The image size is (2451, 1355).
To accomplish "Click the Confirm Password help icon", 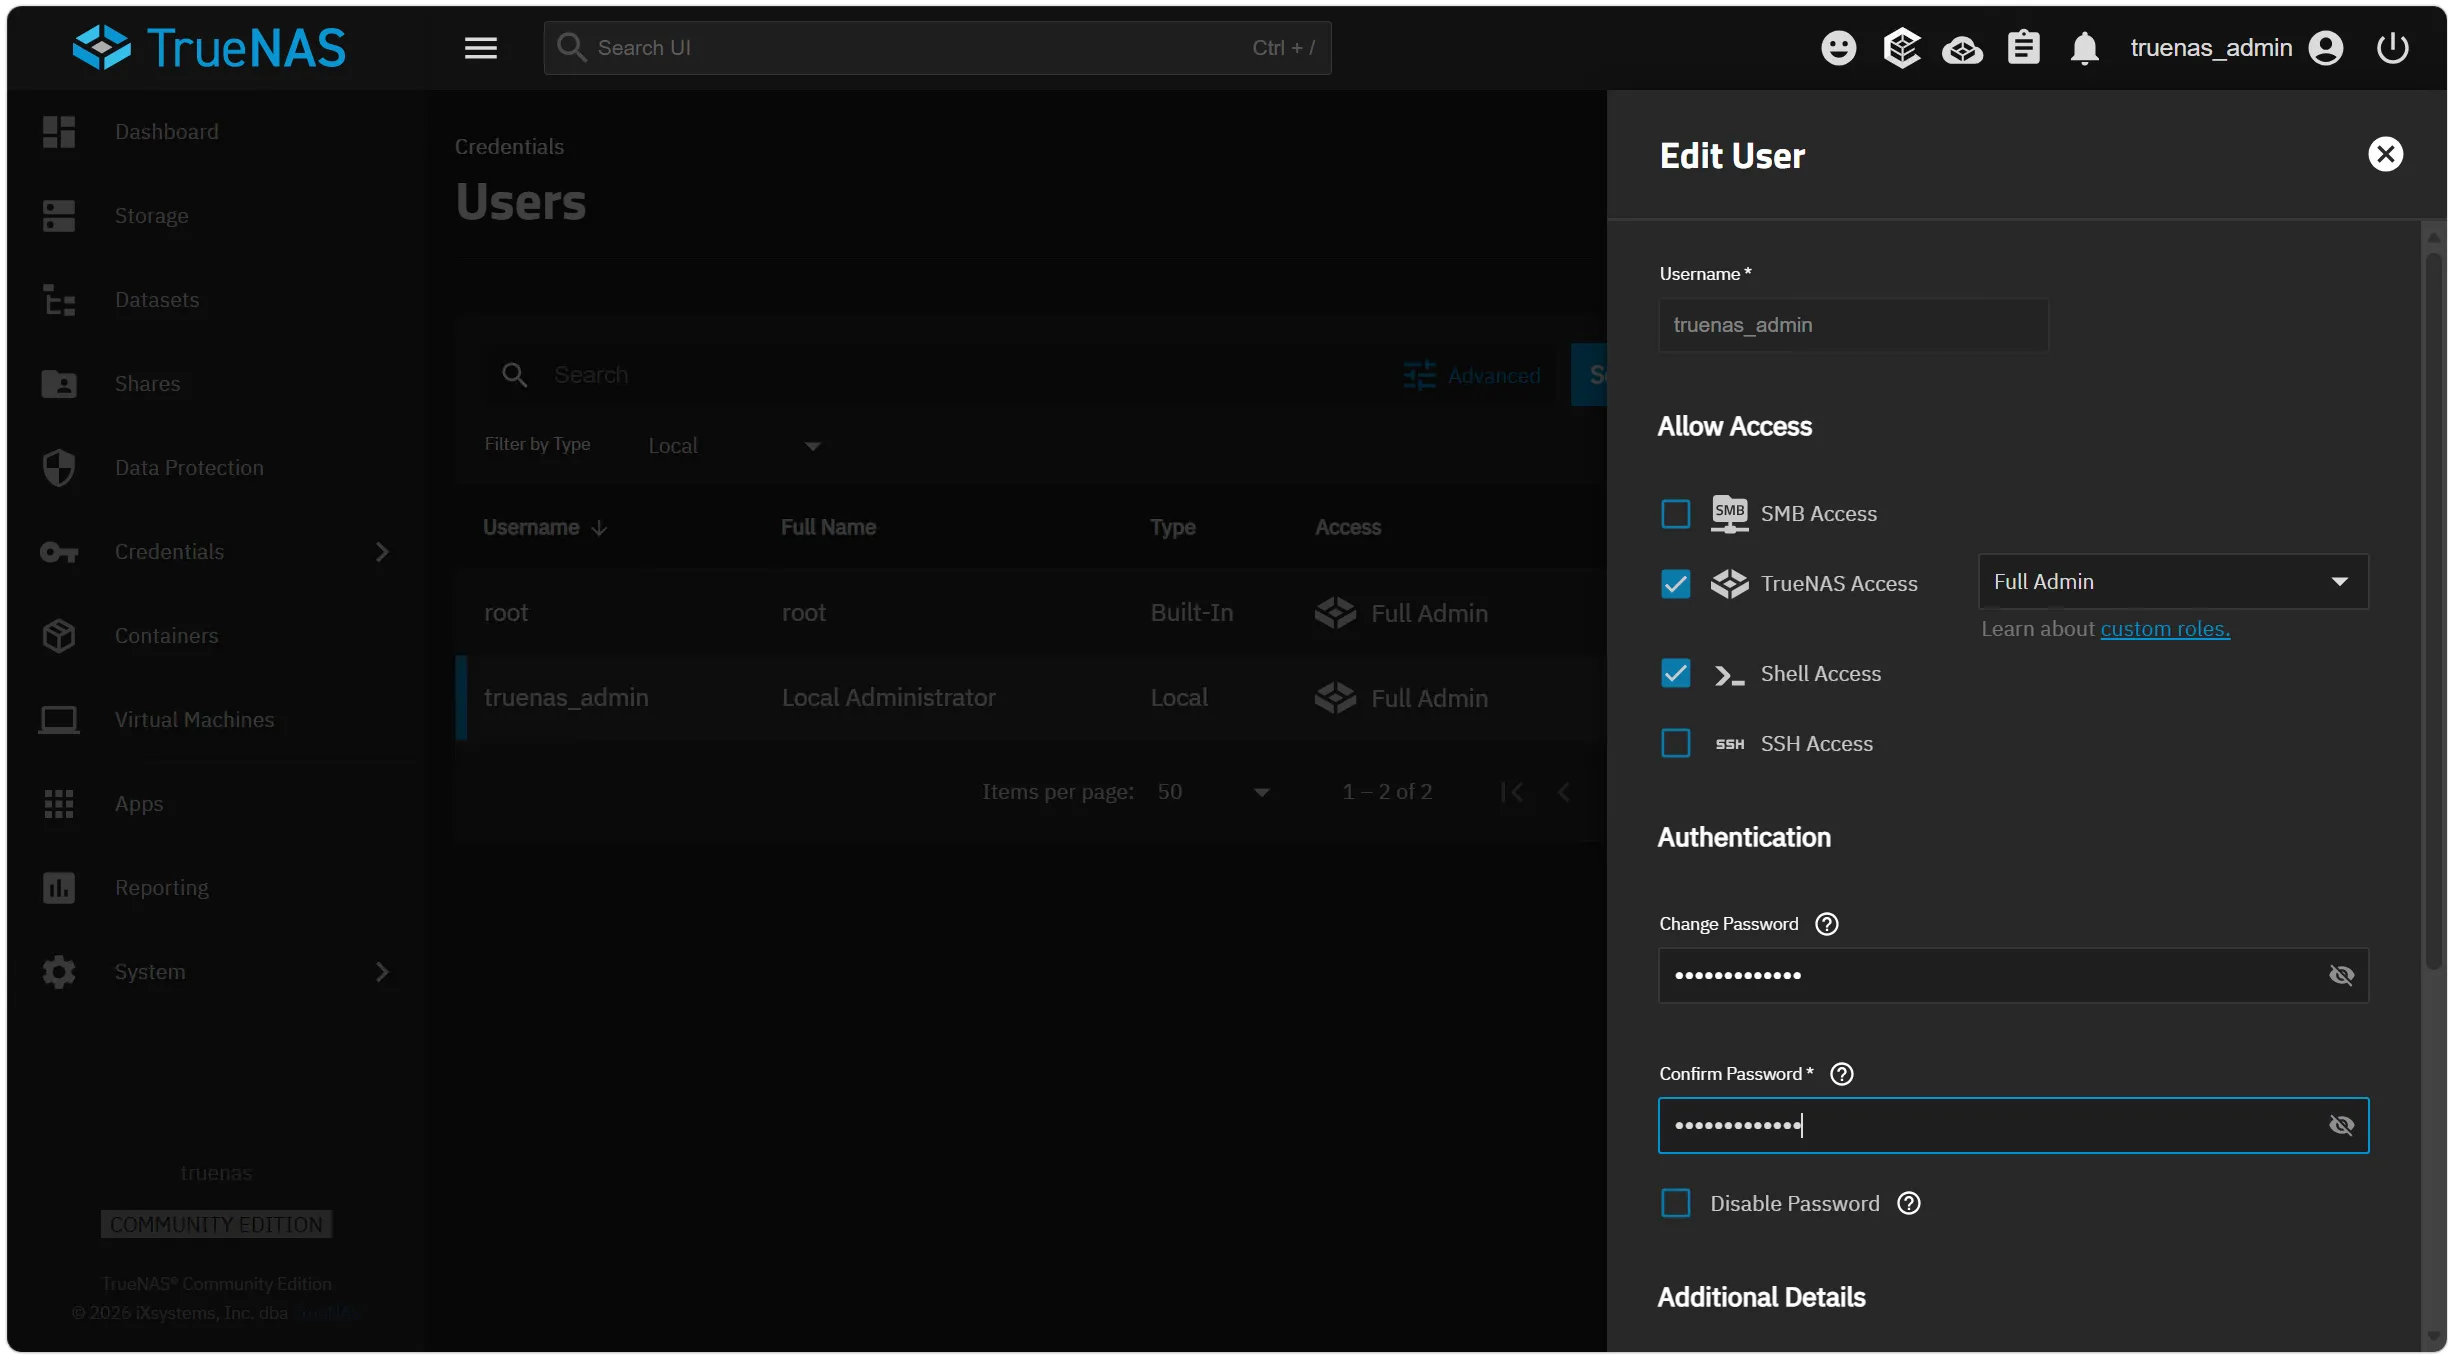I will point(1842,1074).
